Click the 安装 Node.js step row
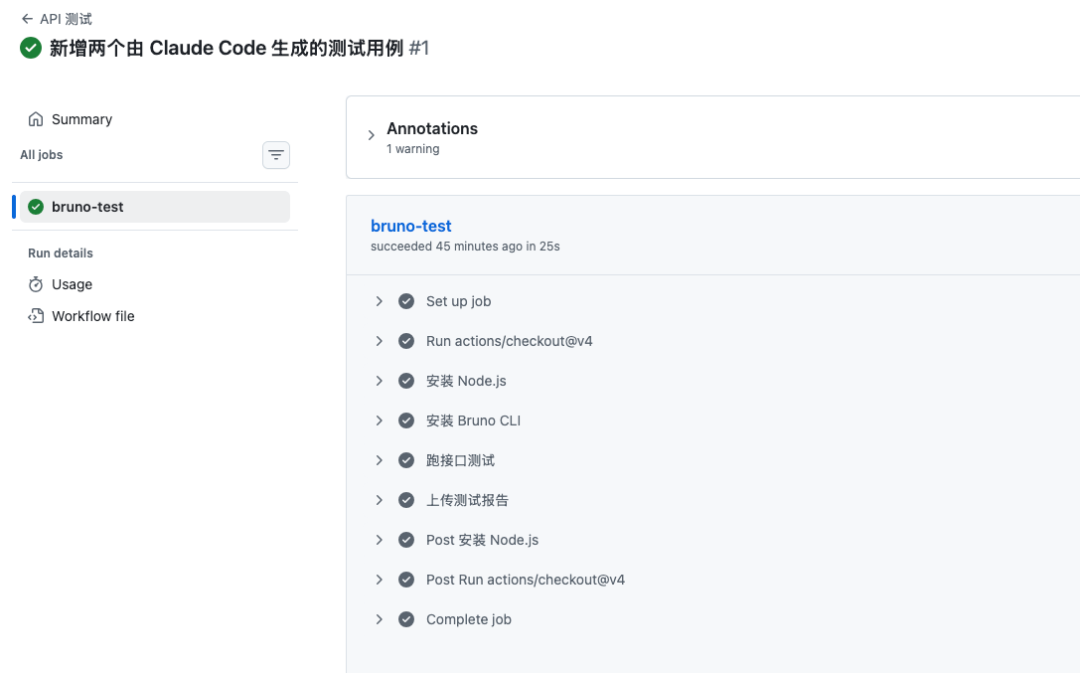The height and width of the screenshot is (673, 1080). (466, 381)
